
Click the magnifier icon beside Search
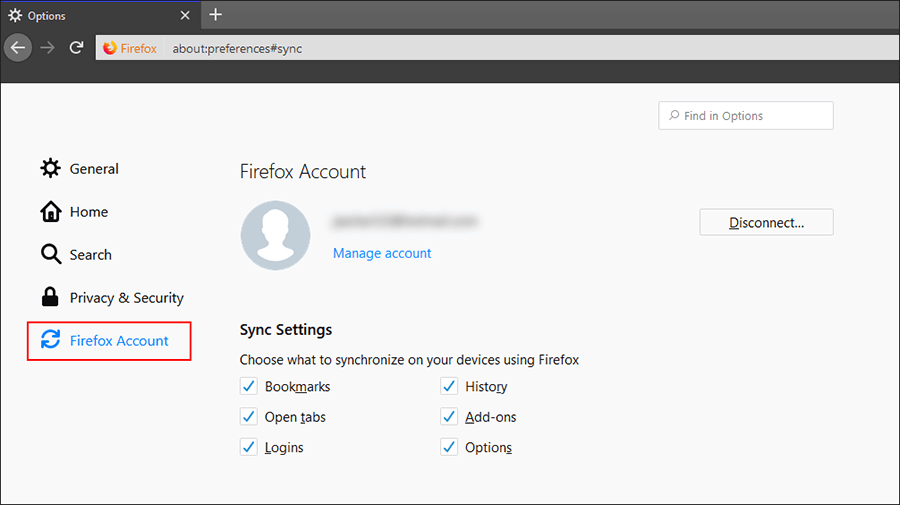(x=51, y=254)
